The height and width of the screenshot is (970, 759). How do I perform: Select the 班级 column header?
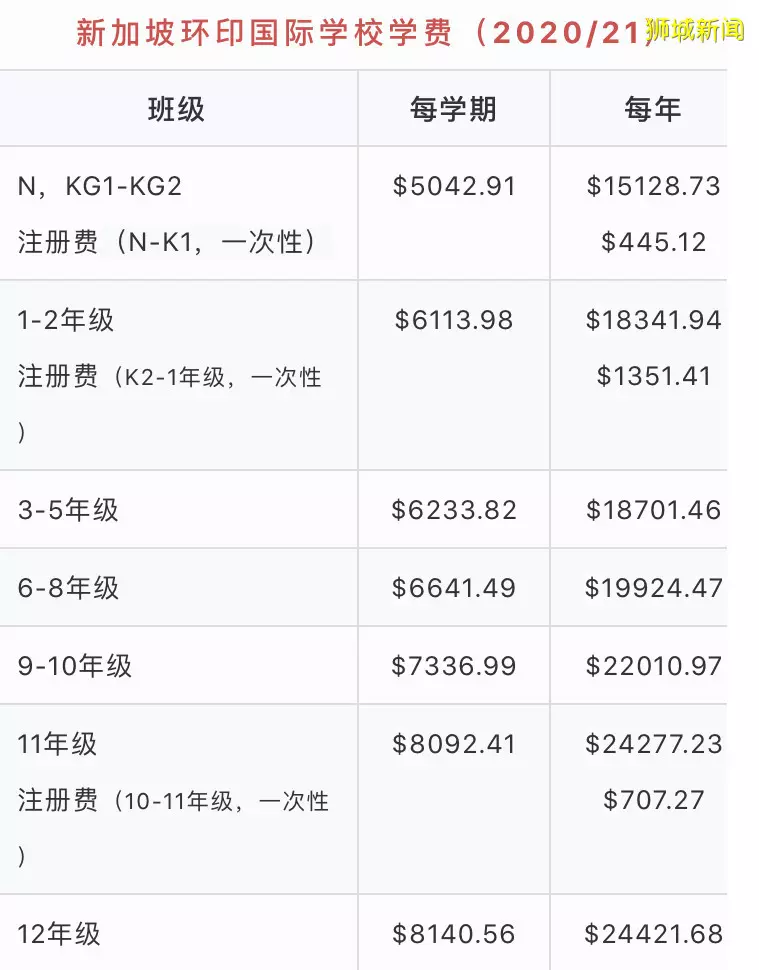pos(176,109)
